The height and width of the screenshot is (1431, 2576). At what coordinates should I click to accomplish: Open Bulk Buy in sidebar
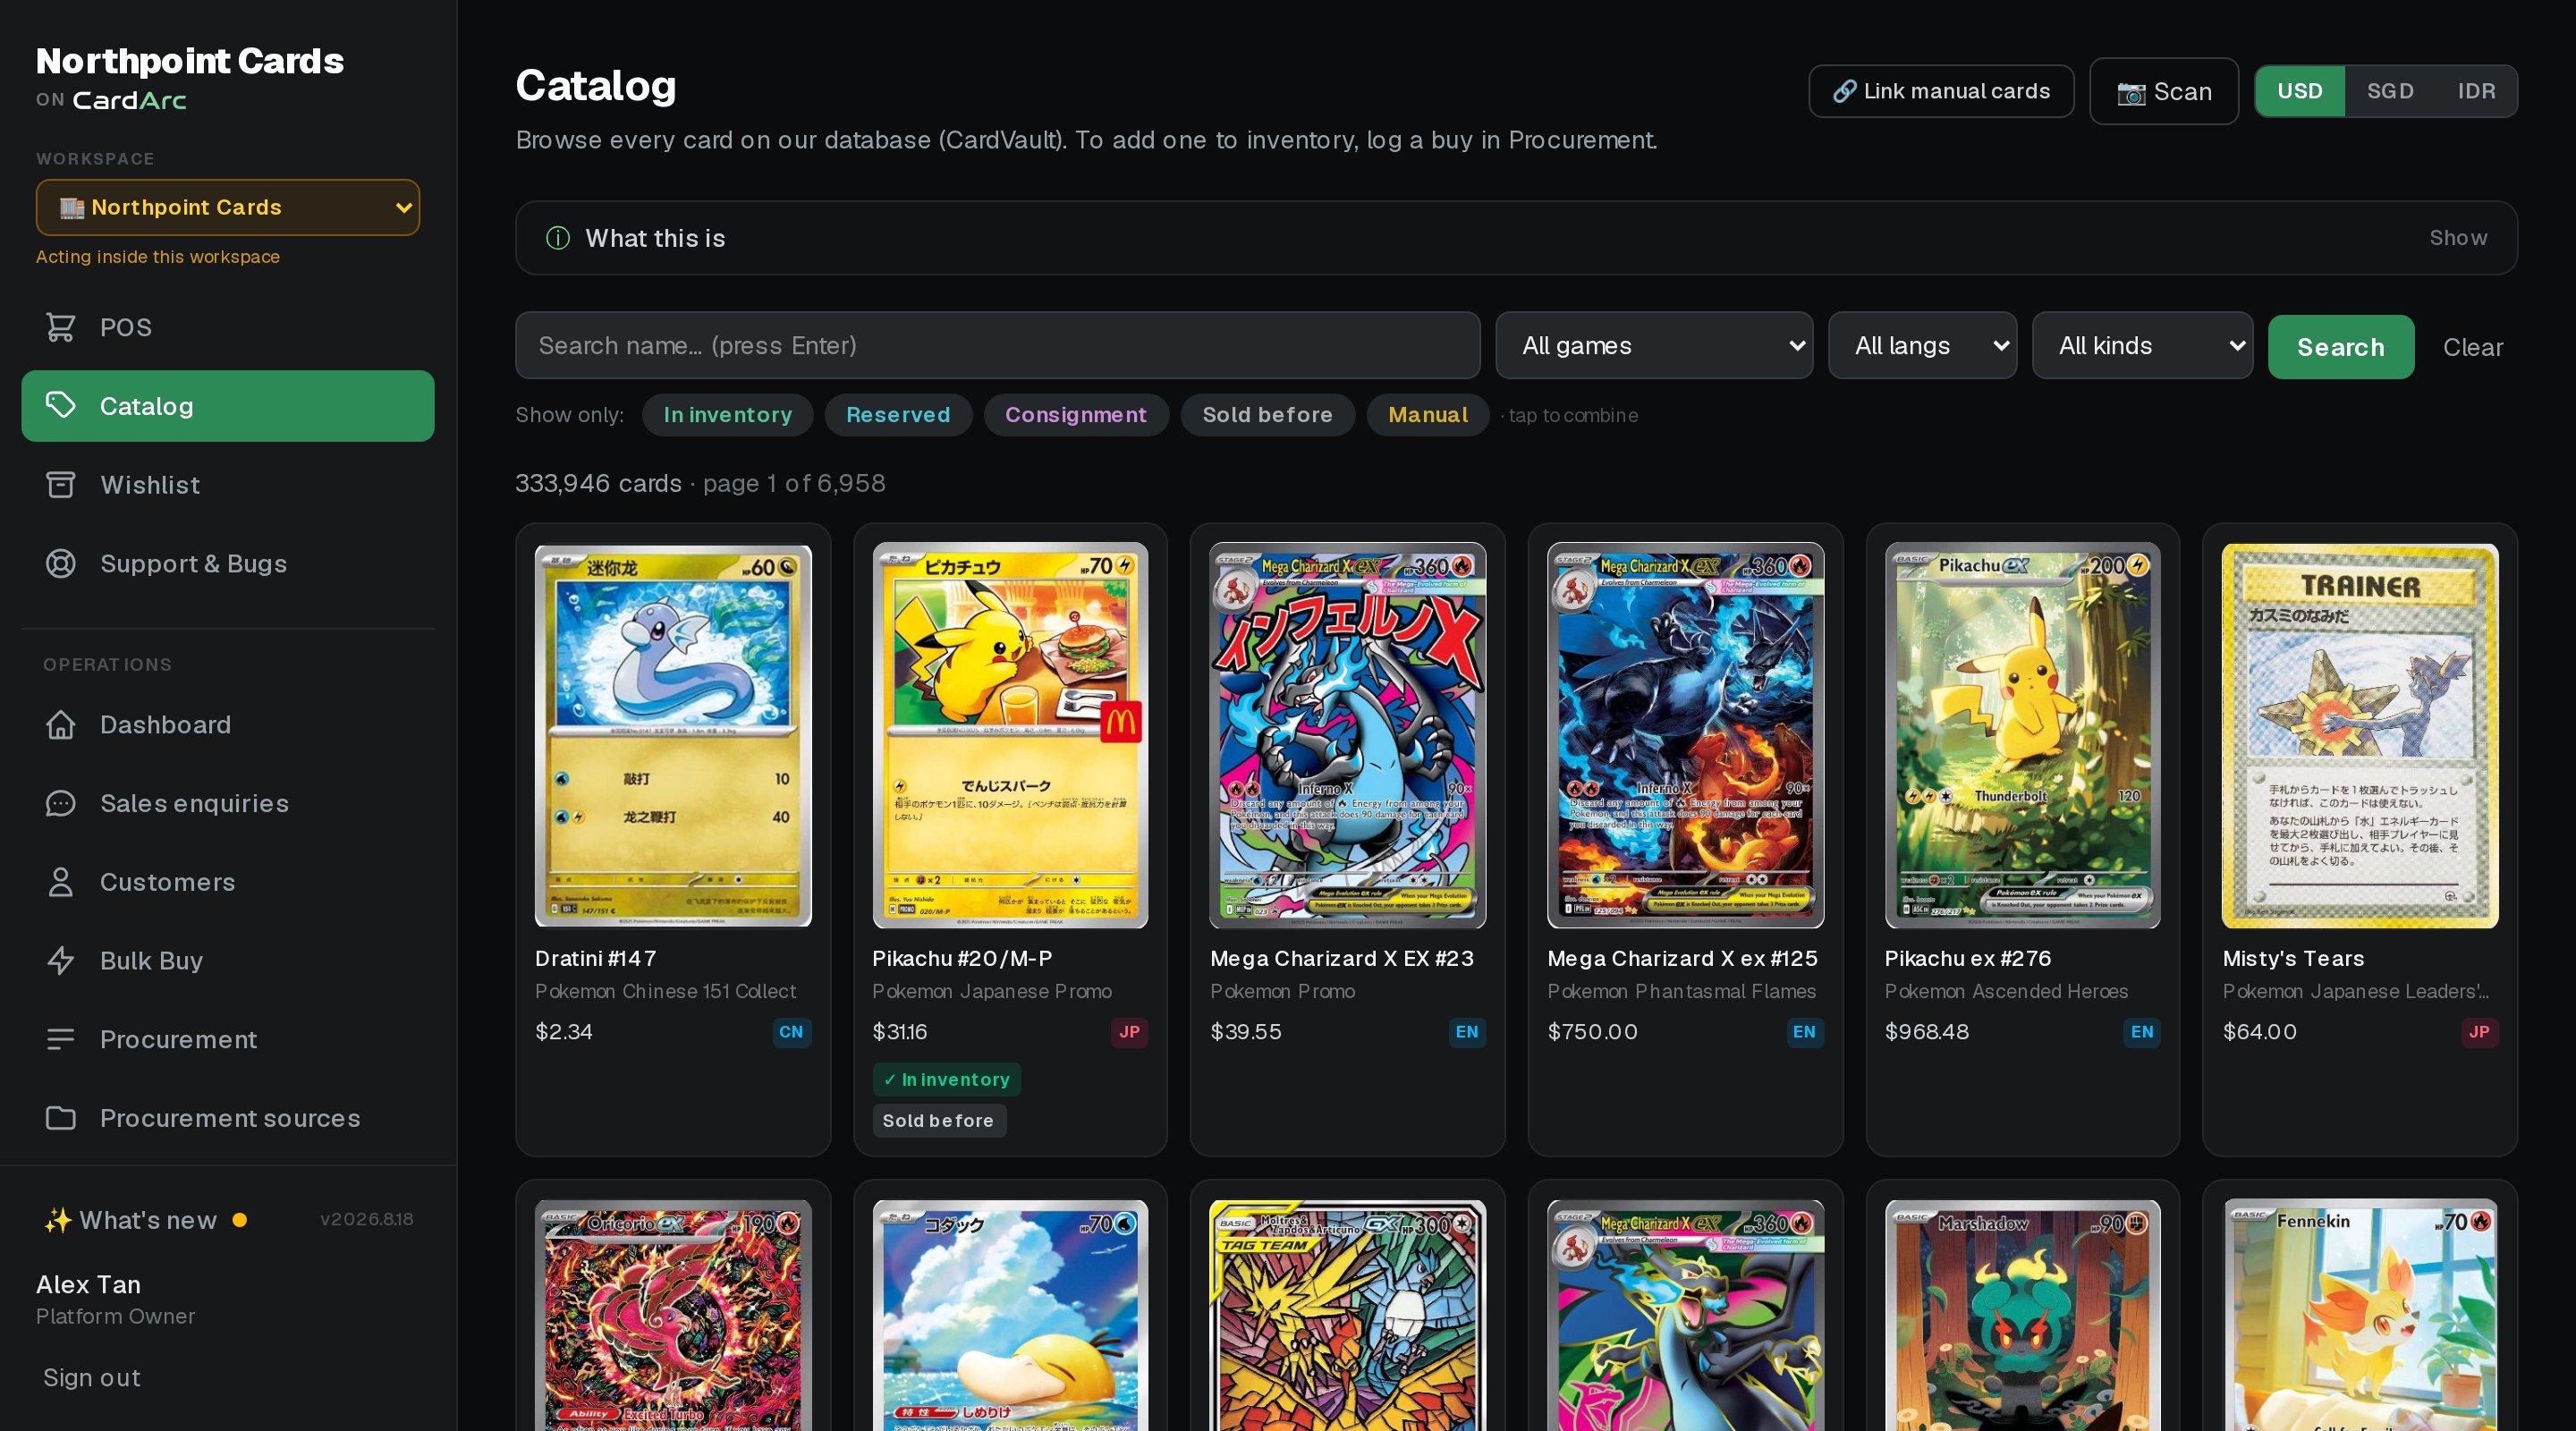(228, 960)
